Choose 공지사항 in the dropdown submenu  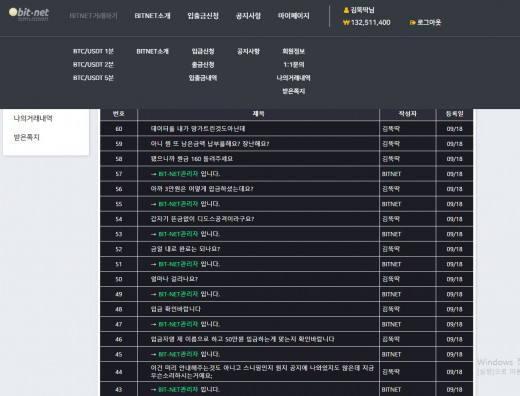coord(248,51)
